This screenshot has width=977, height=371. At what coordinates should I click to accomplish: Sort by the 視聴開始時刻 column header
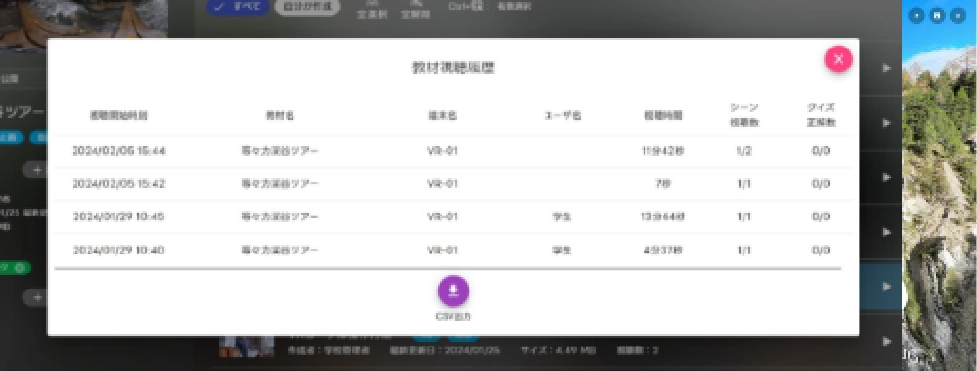point(119,115)
